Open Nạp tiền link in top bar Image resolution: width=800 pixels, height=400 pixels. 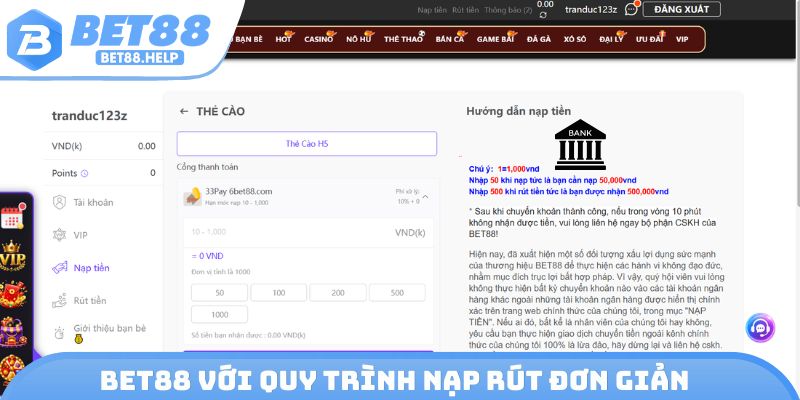432,10
